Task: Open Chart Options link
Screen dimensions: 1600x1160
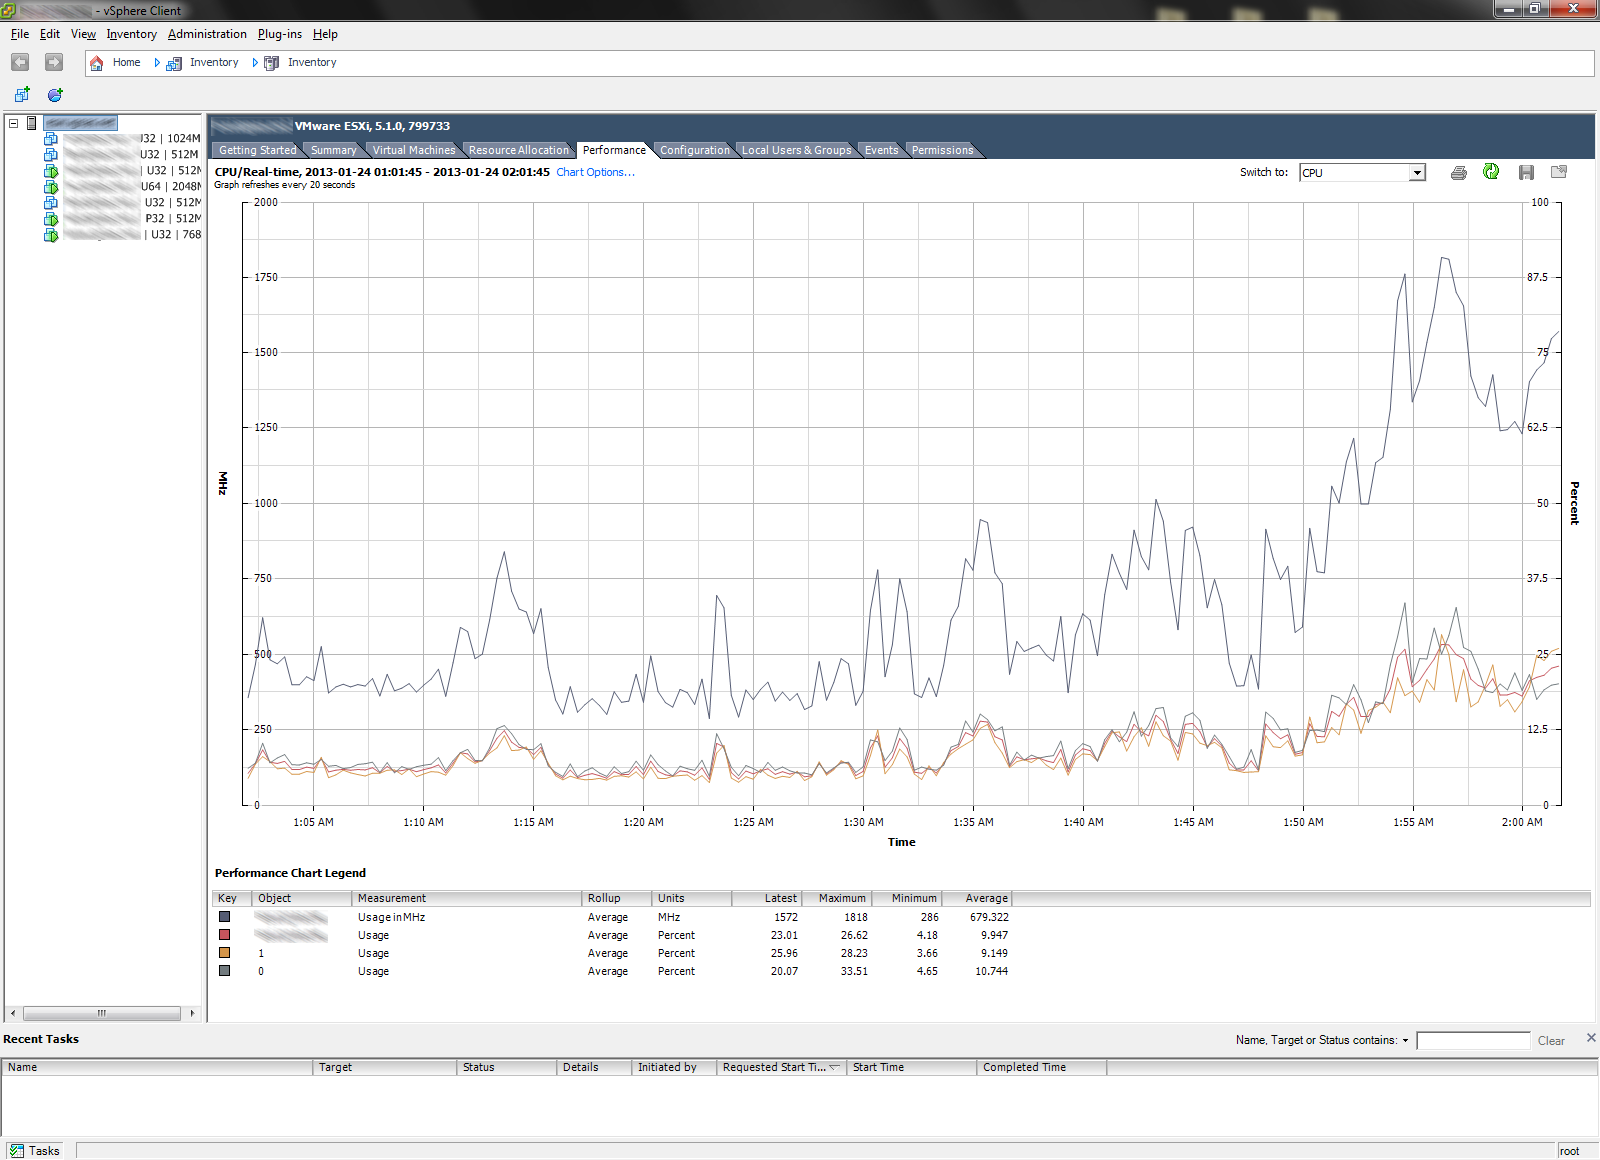Action: coord(595,172)
